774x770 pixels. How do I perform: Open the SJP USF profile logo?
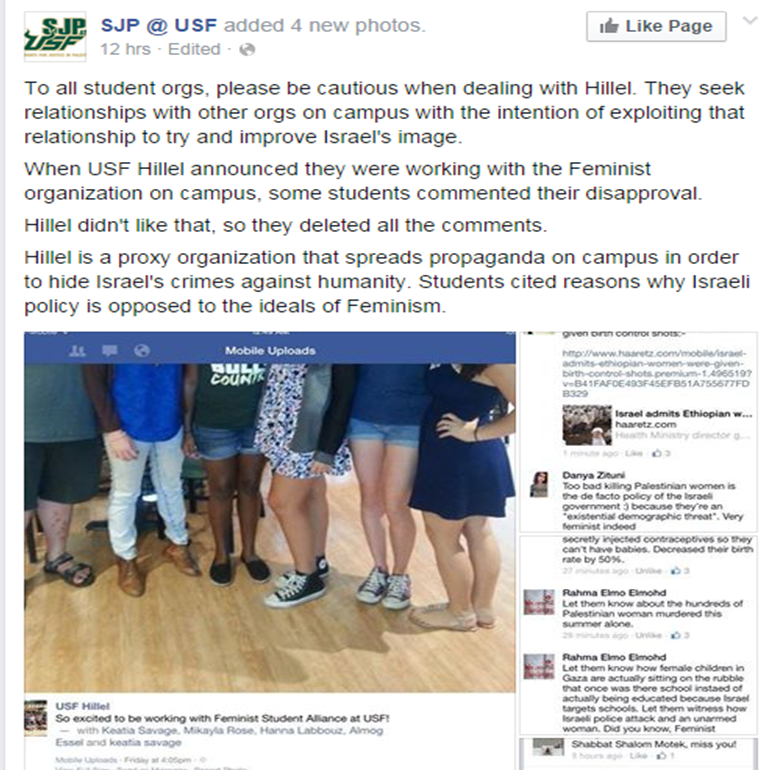coord(55,37)
